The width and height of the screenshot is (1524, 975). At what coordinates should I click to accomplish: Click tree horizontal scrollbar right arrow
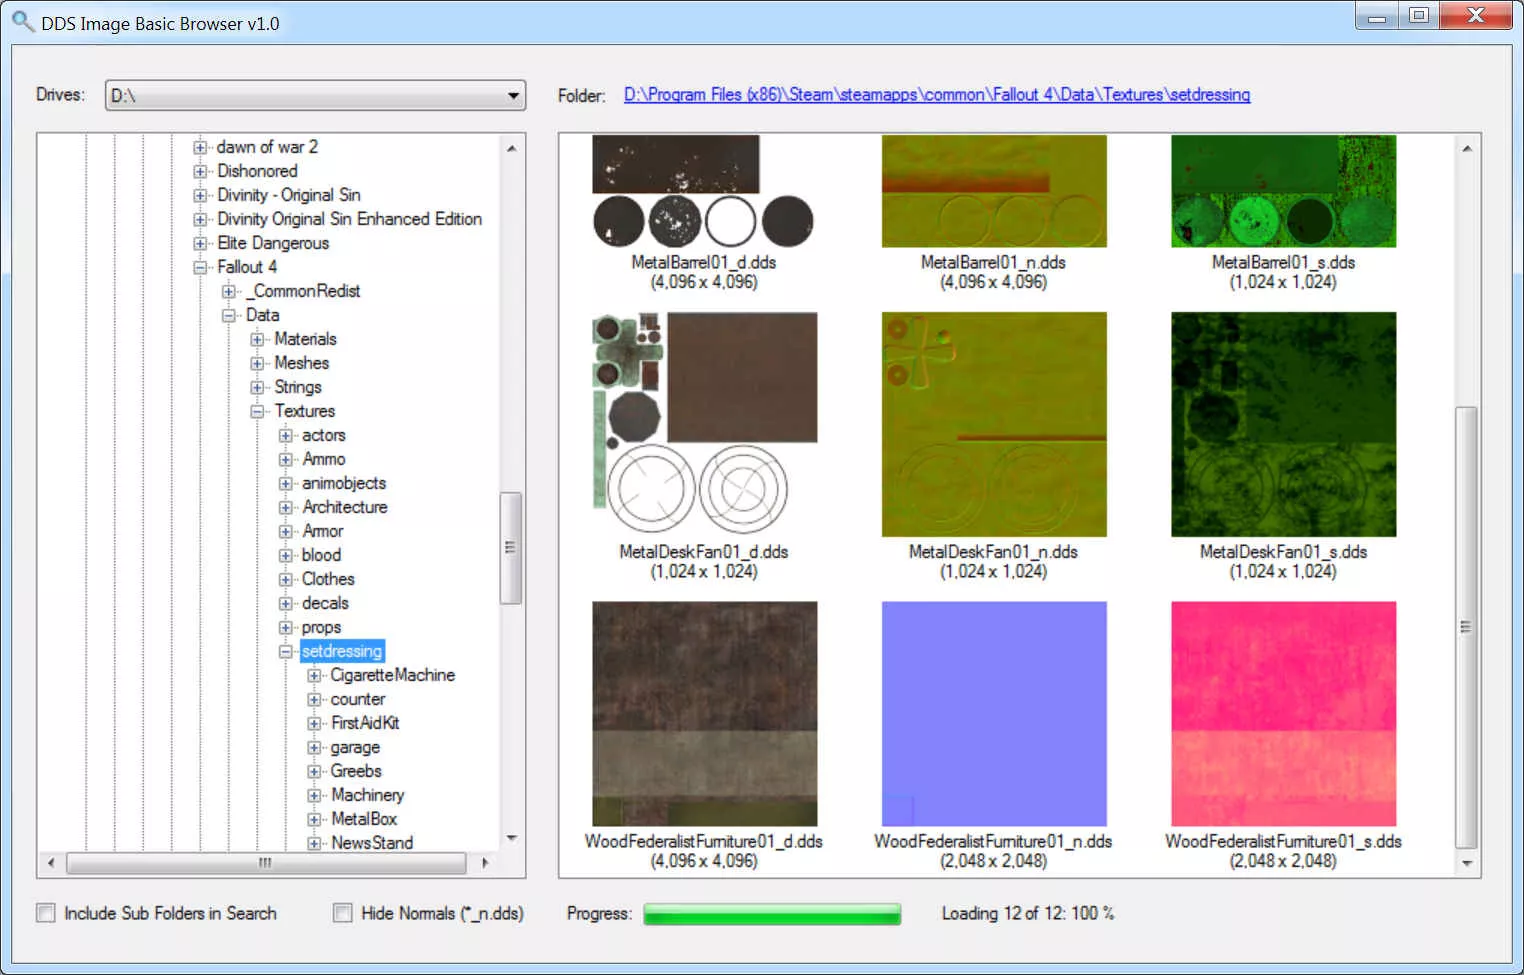click(485, 862)
